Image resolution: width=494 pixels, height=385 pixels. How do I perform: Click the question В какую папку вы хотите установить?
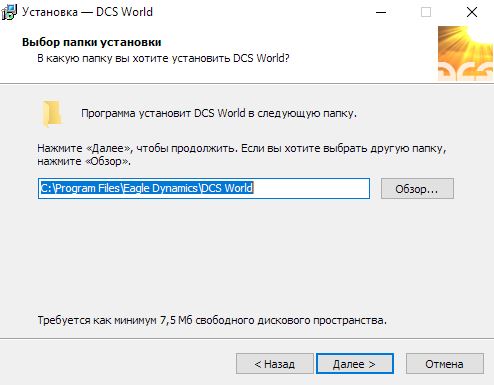[x=163, y=58]
